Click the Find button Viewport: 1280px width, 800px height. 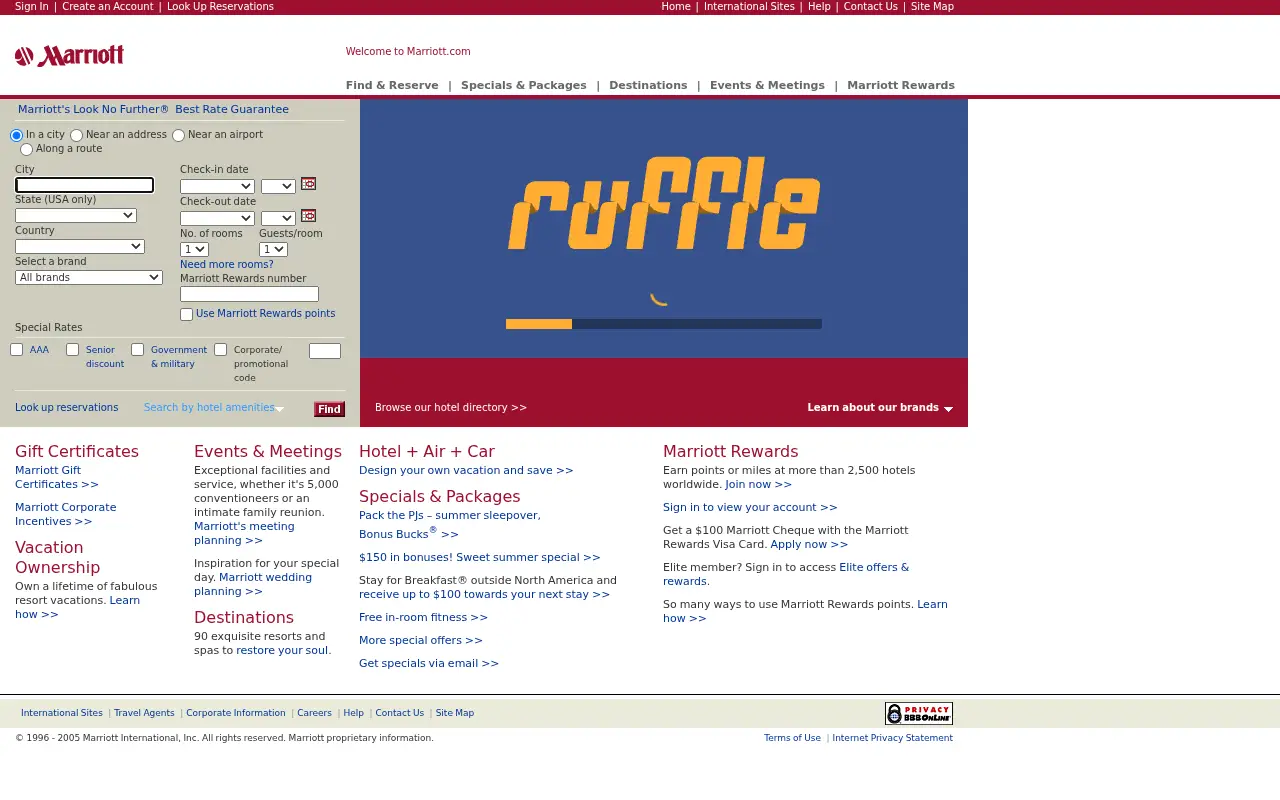pos(329,409)
